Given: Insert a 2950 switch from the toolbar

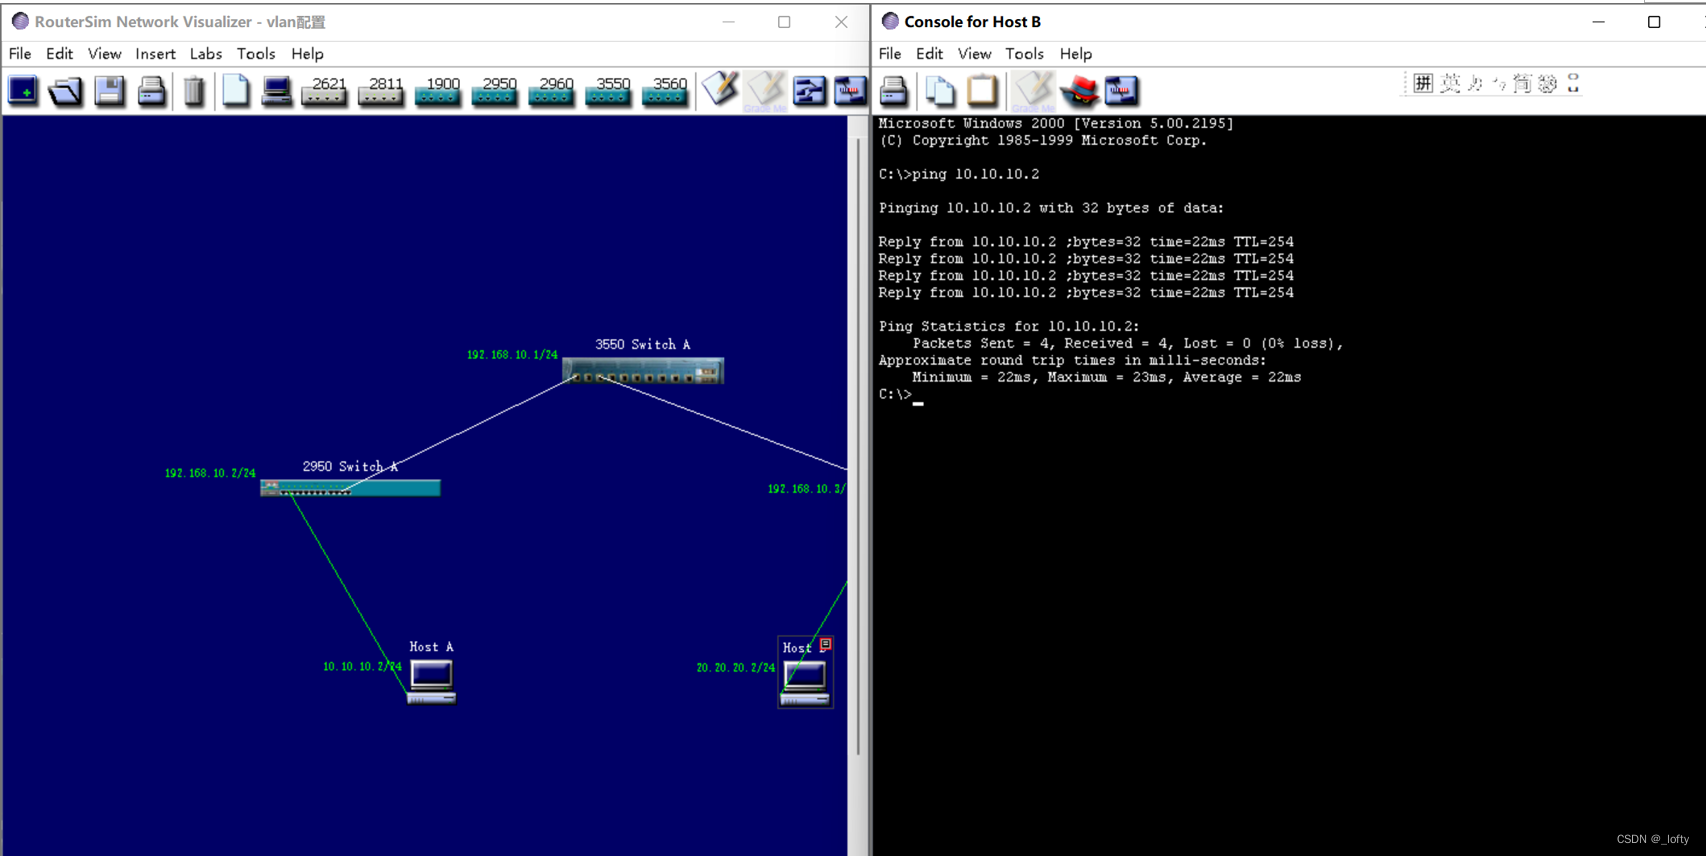Looking at the screenshot, I should pos(495,91).
